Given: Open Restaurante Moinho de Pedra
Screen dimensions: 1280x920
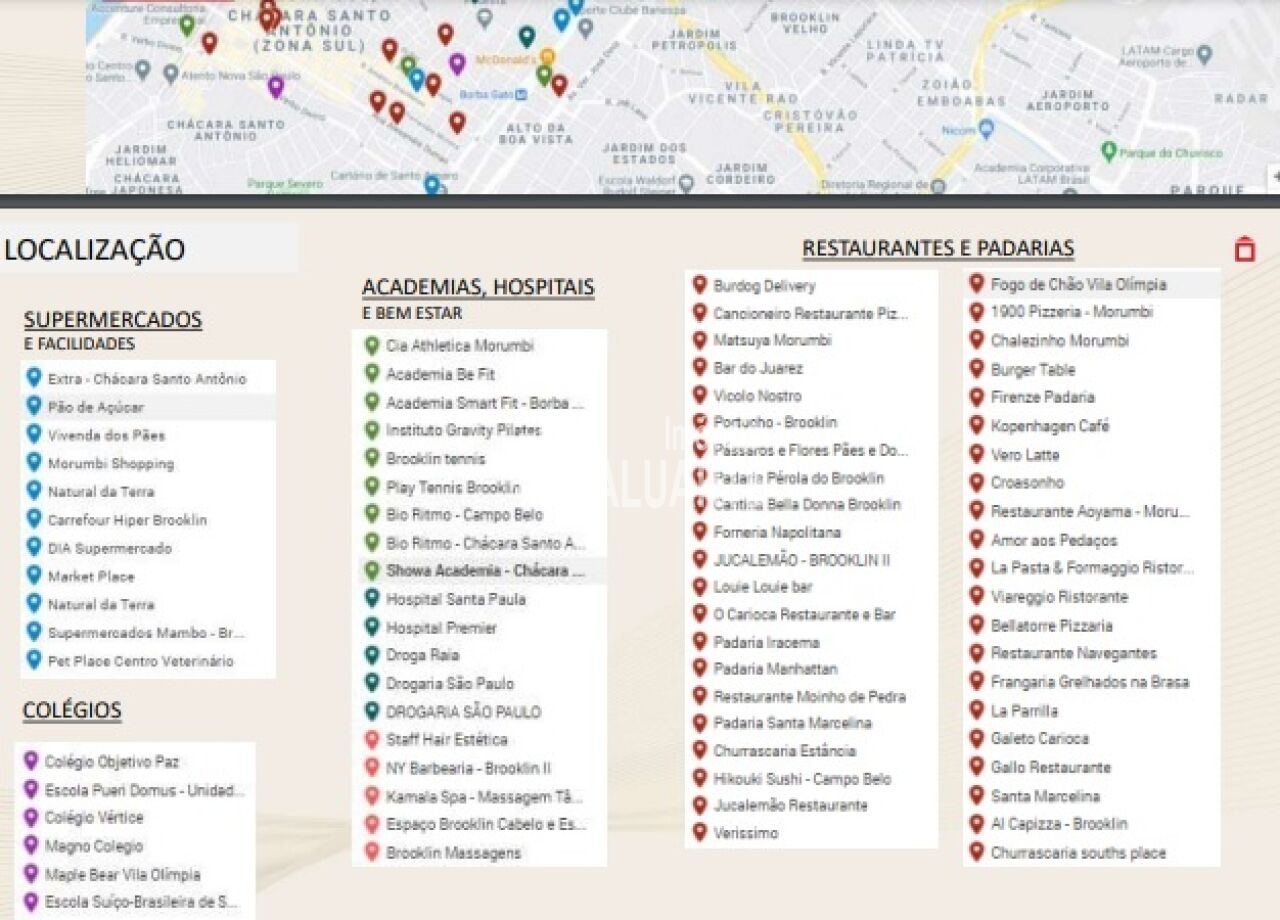Looking at the screenshot, I should pos(811,696).
